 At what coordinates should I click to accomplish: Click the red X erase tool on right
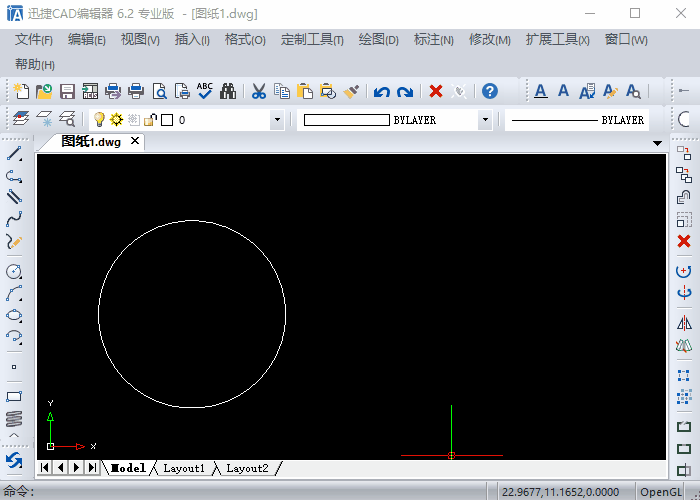coord(684,241)
